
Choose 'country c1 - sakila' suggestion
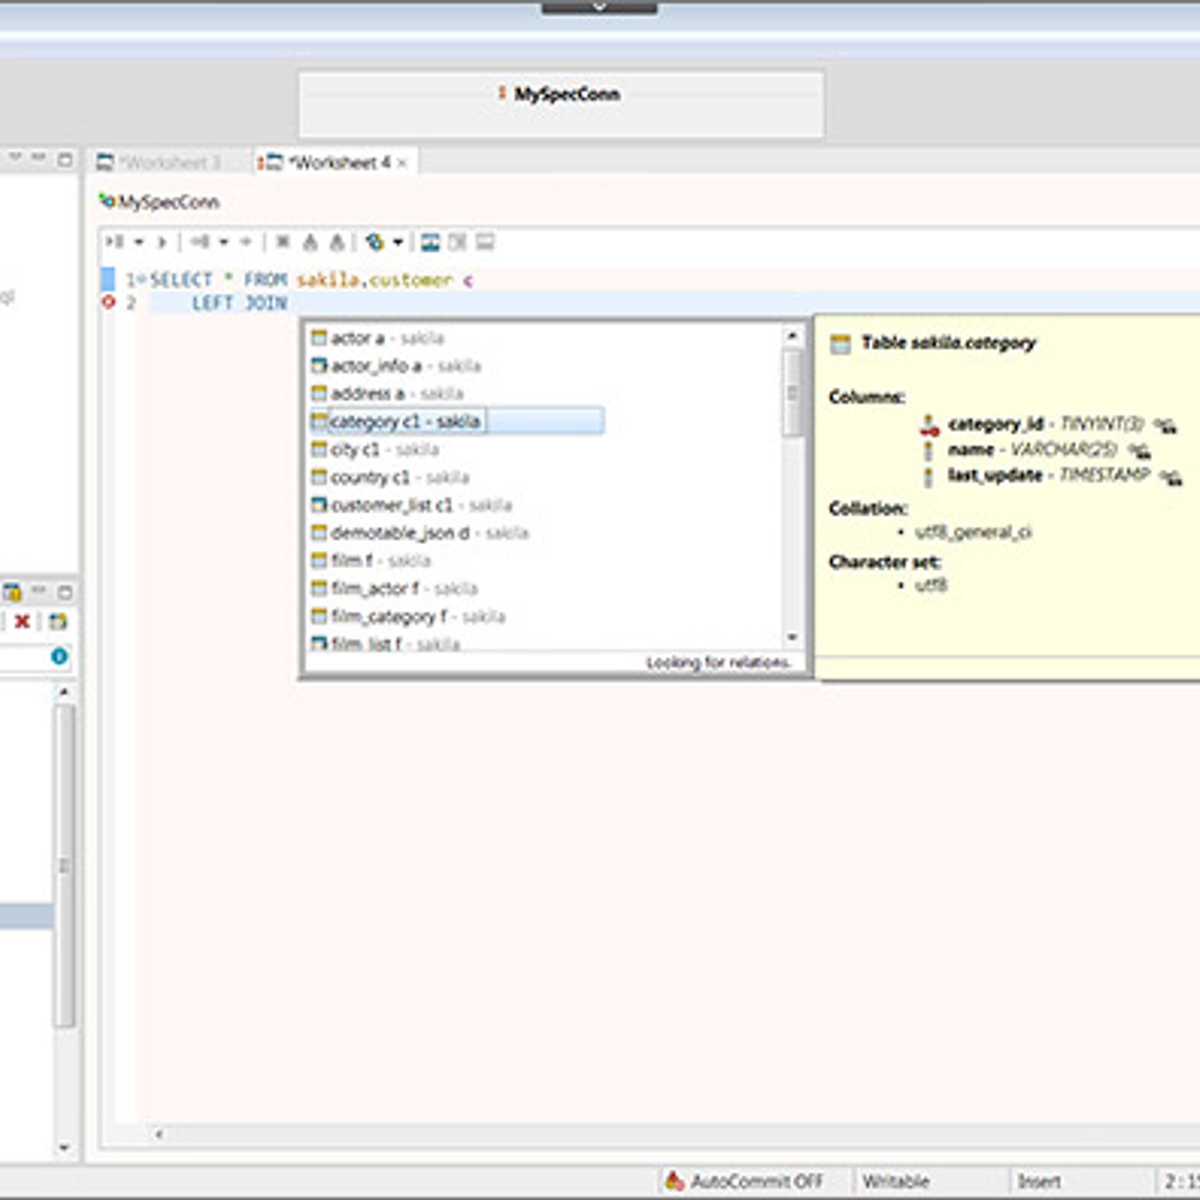[390, 477]
